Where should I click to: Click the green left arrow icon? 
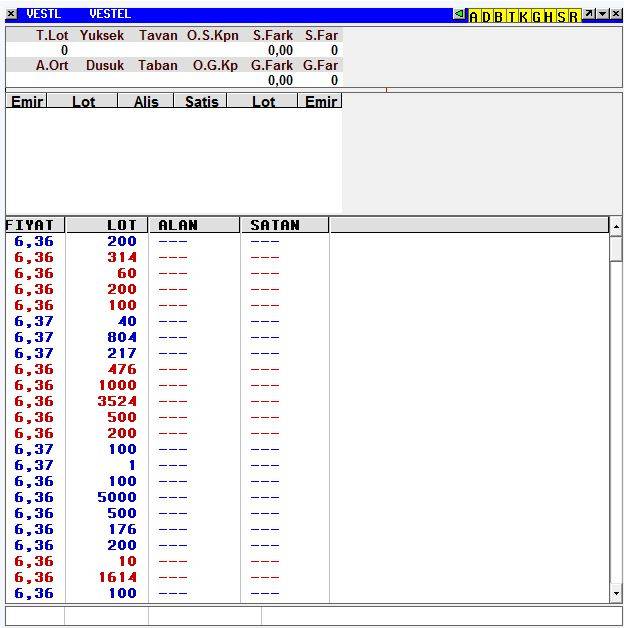[x=459, y=15]
